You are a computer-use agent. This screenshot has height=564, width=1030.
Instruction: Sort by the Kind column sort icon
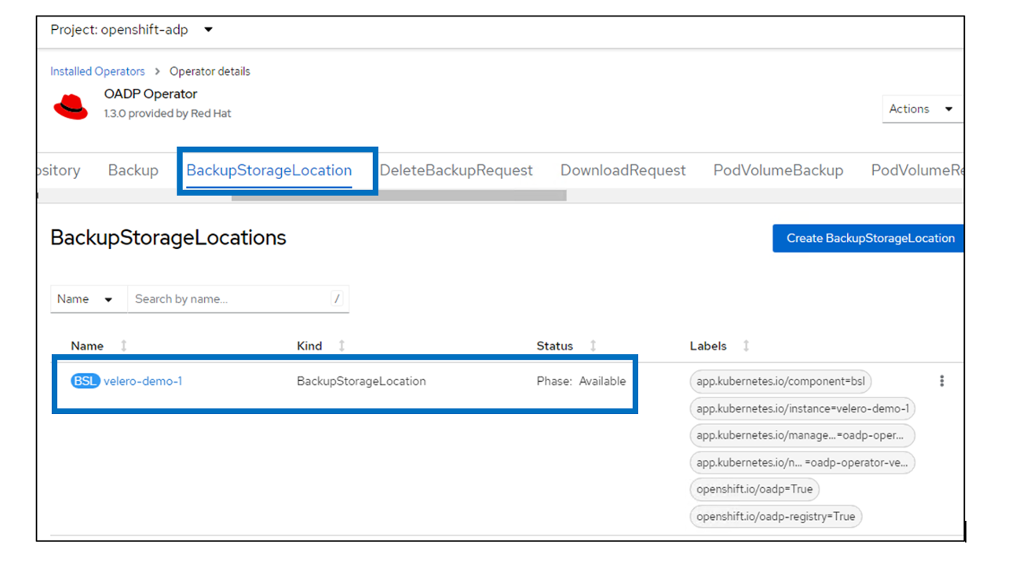342,346
